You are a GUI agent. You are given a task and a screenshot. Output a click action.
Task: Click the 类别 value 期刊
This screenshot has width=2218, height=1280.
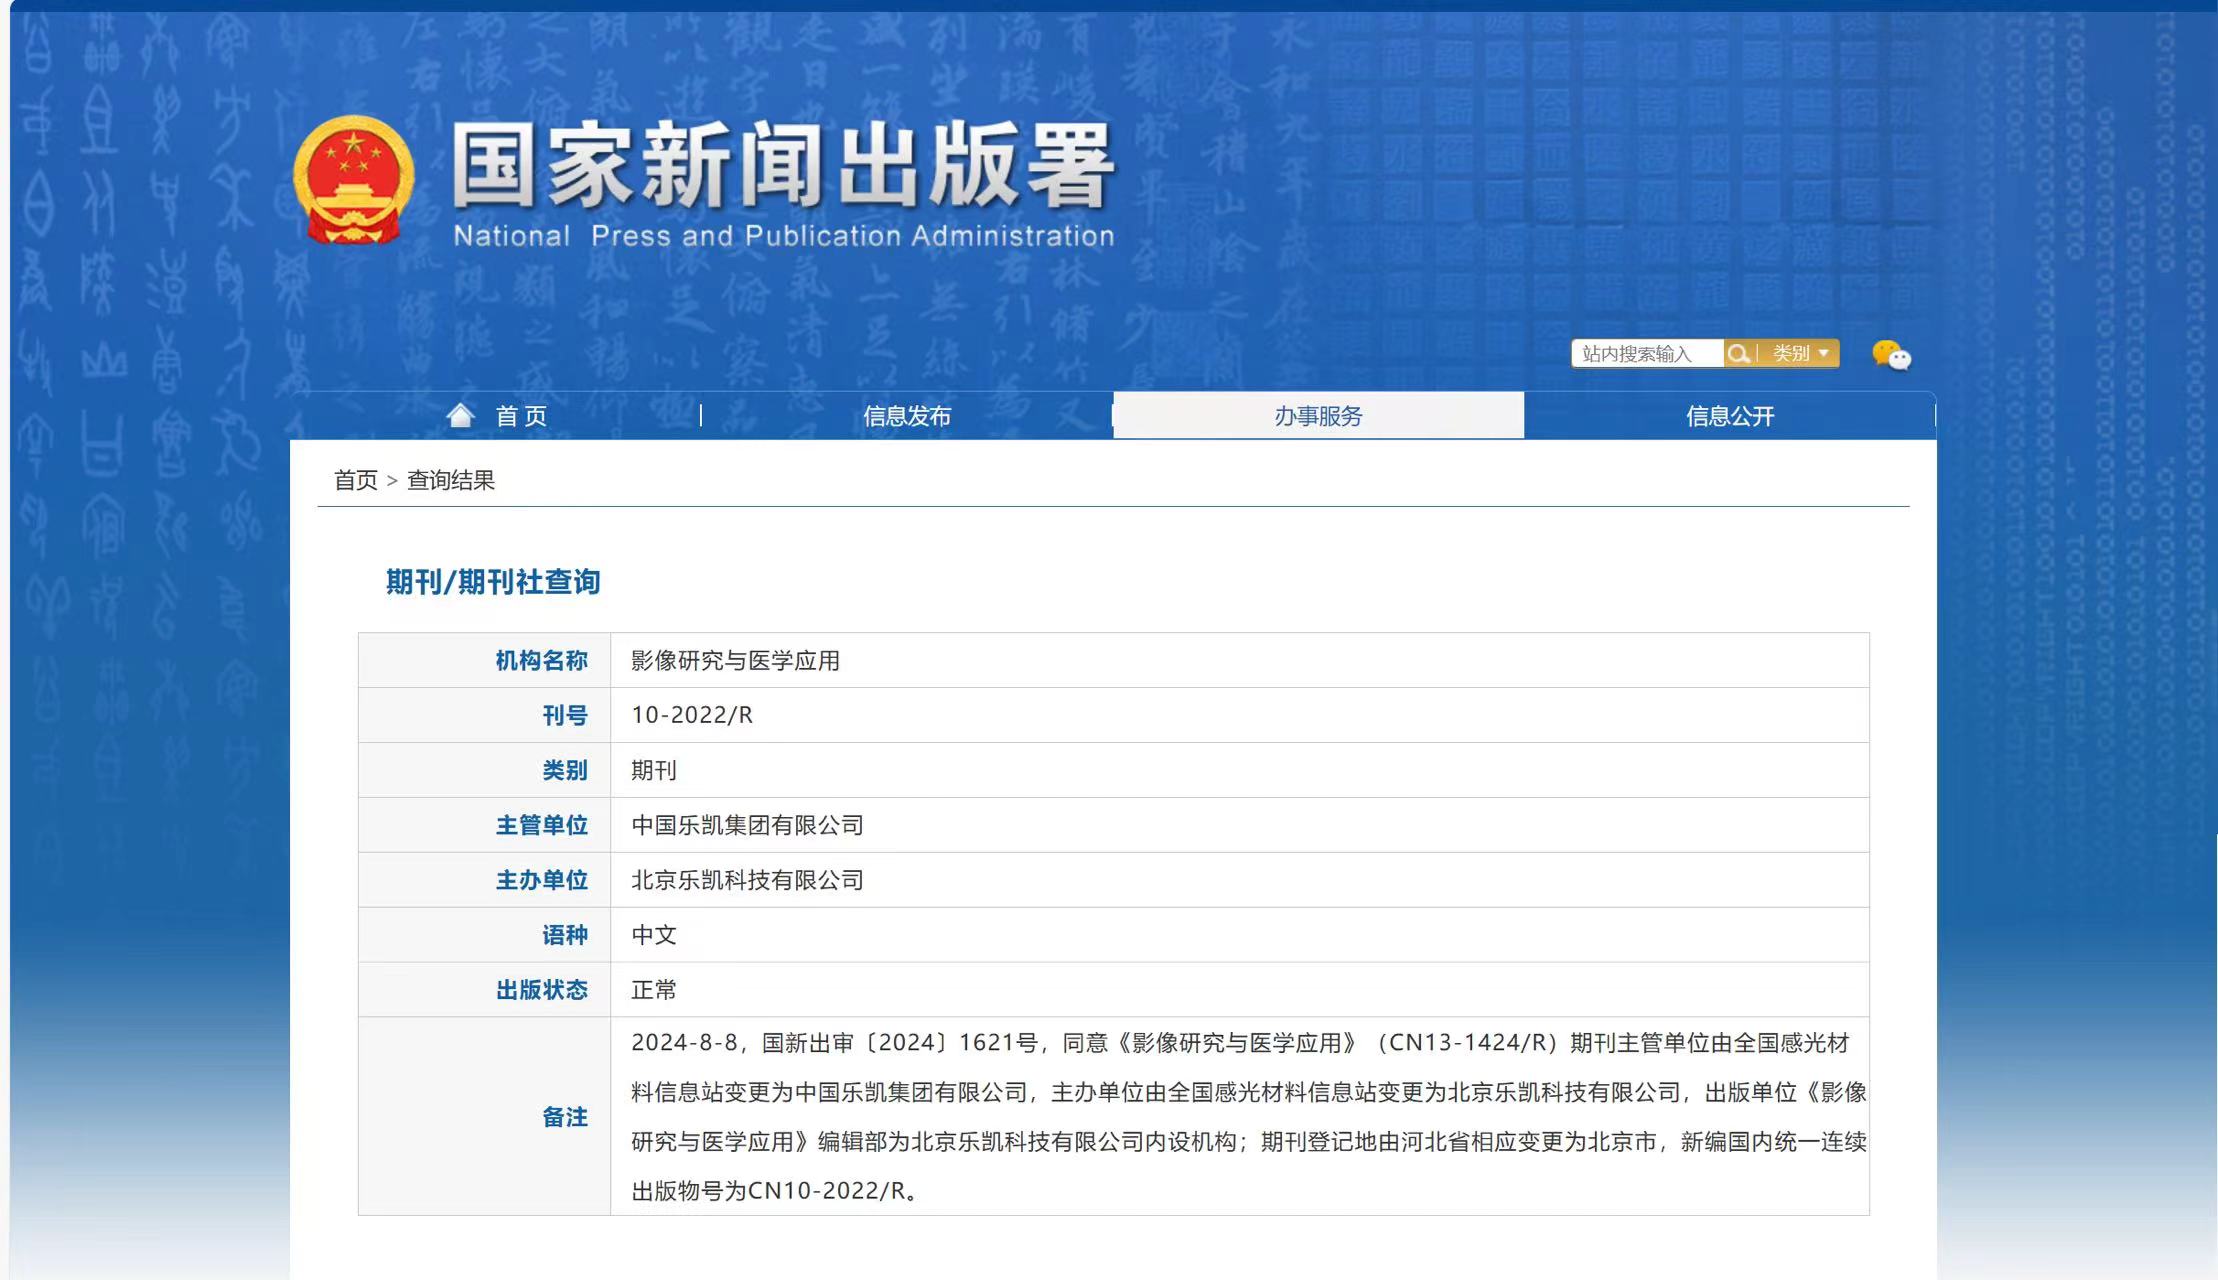click(654, 770)
